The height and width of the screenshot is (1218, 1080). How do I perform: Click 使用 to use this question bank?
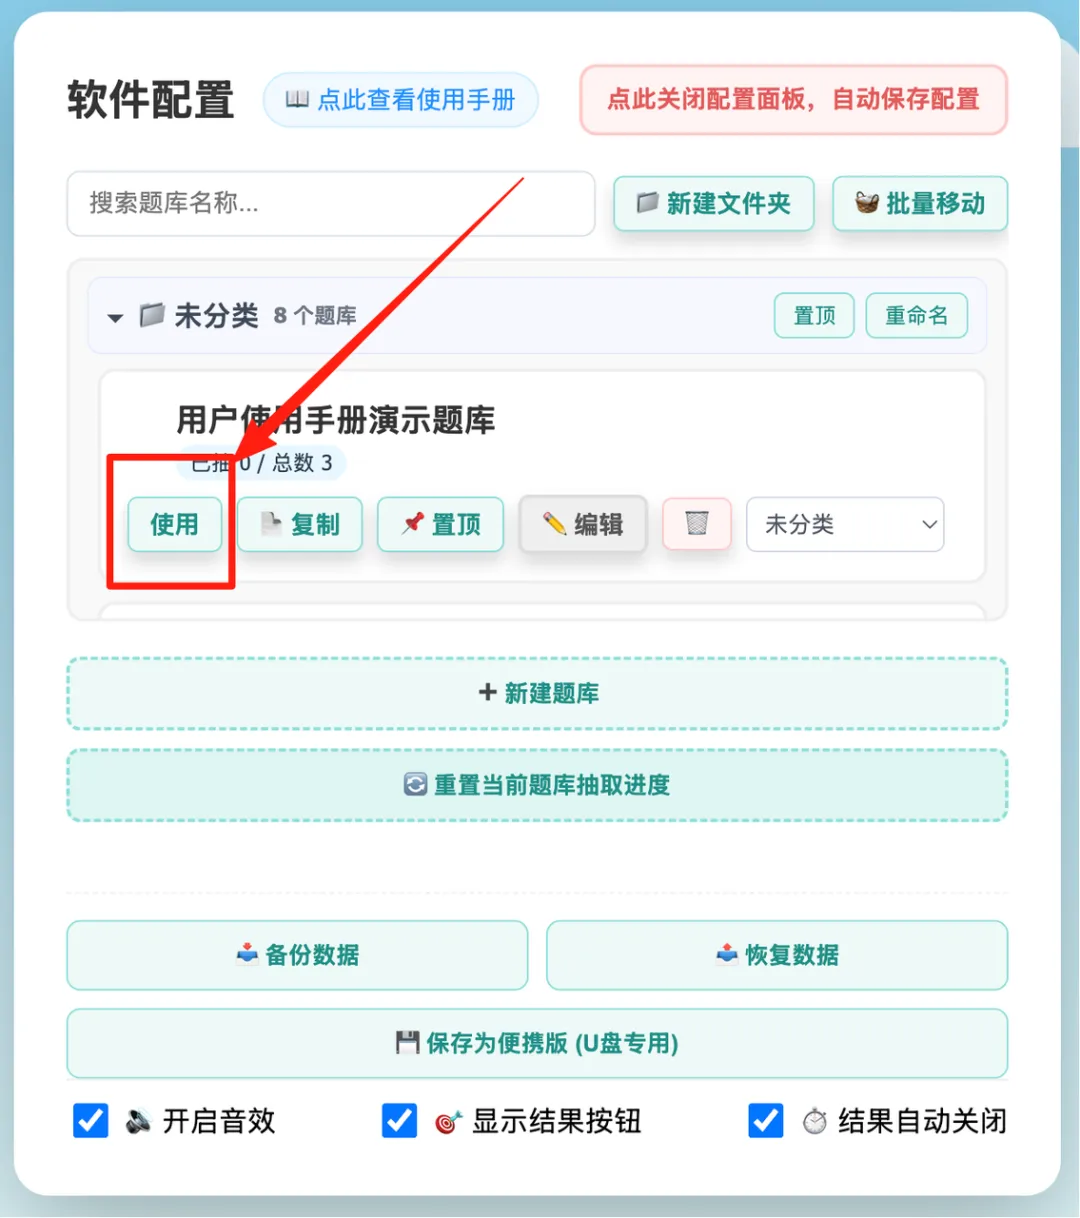click(x=174, y=524)
